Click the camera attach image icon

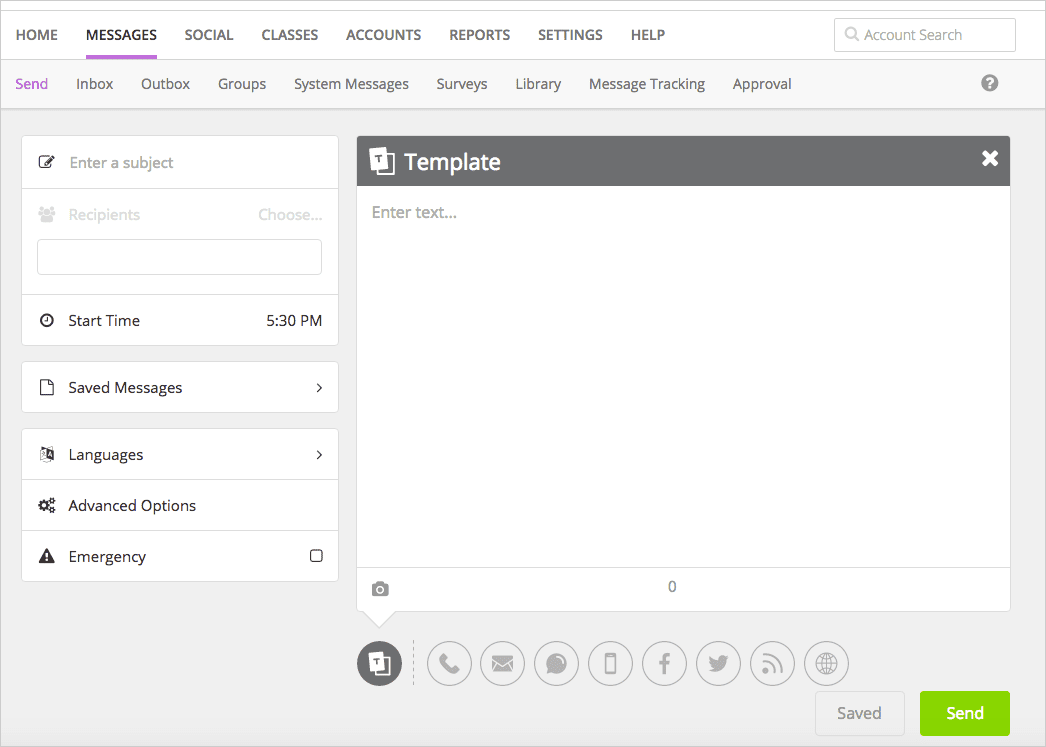click(380, 589)
